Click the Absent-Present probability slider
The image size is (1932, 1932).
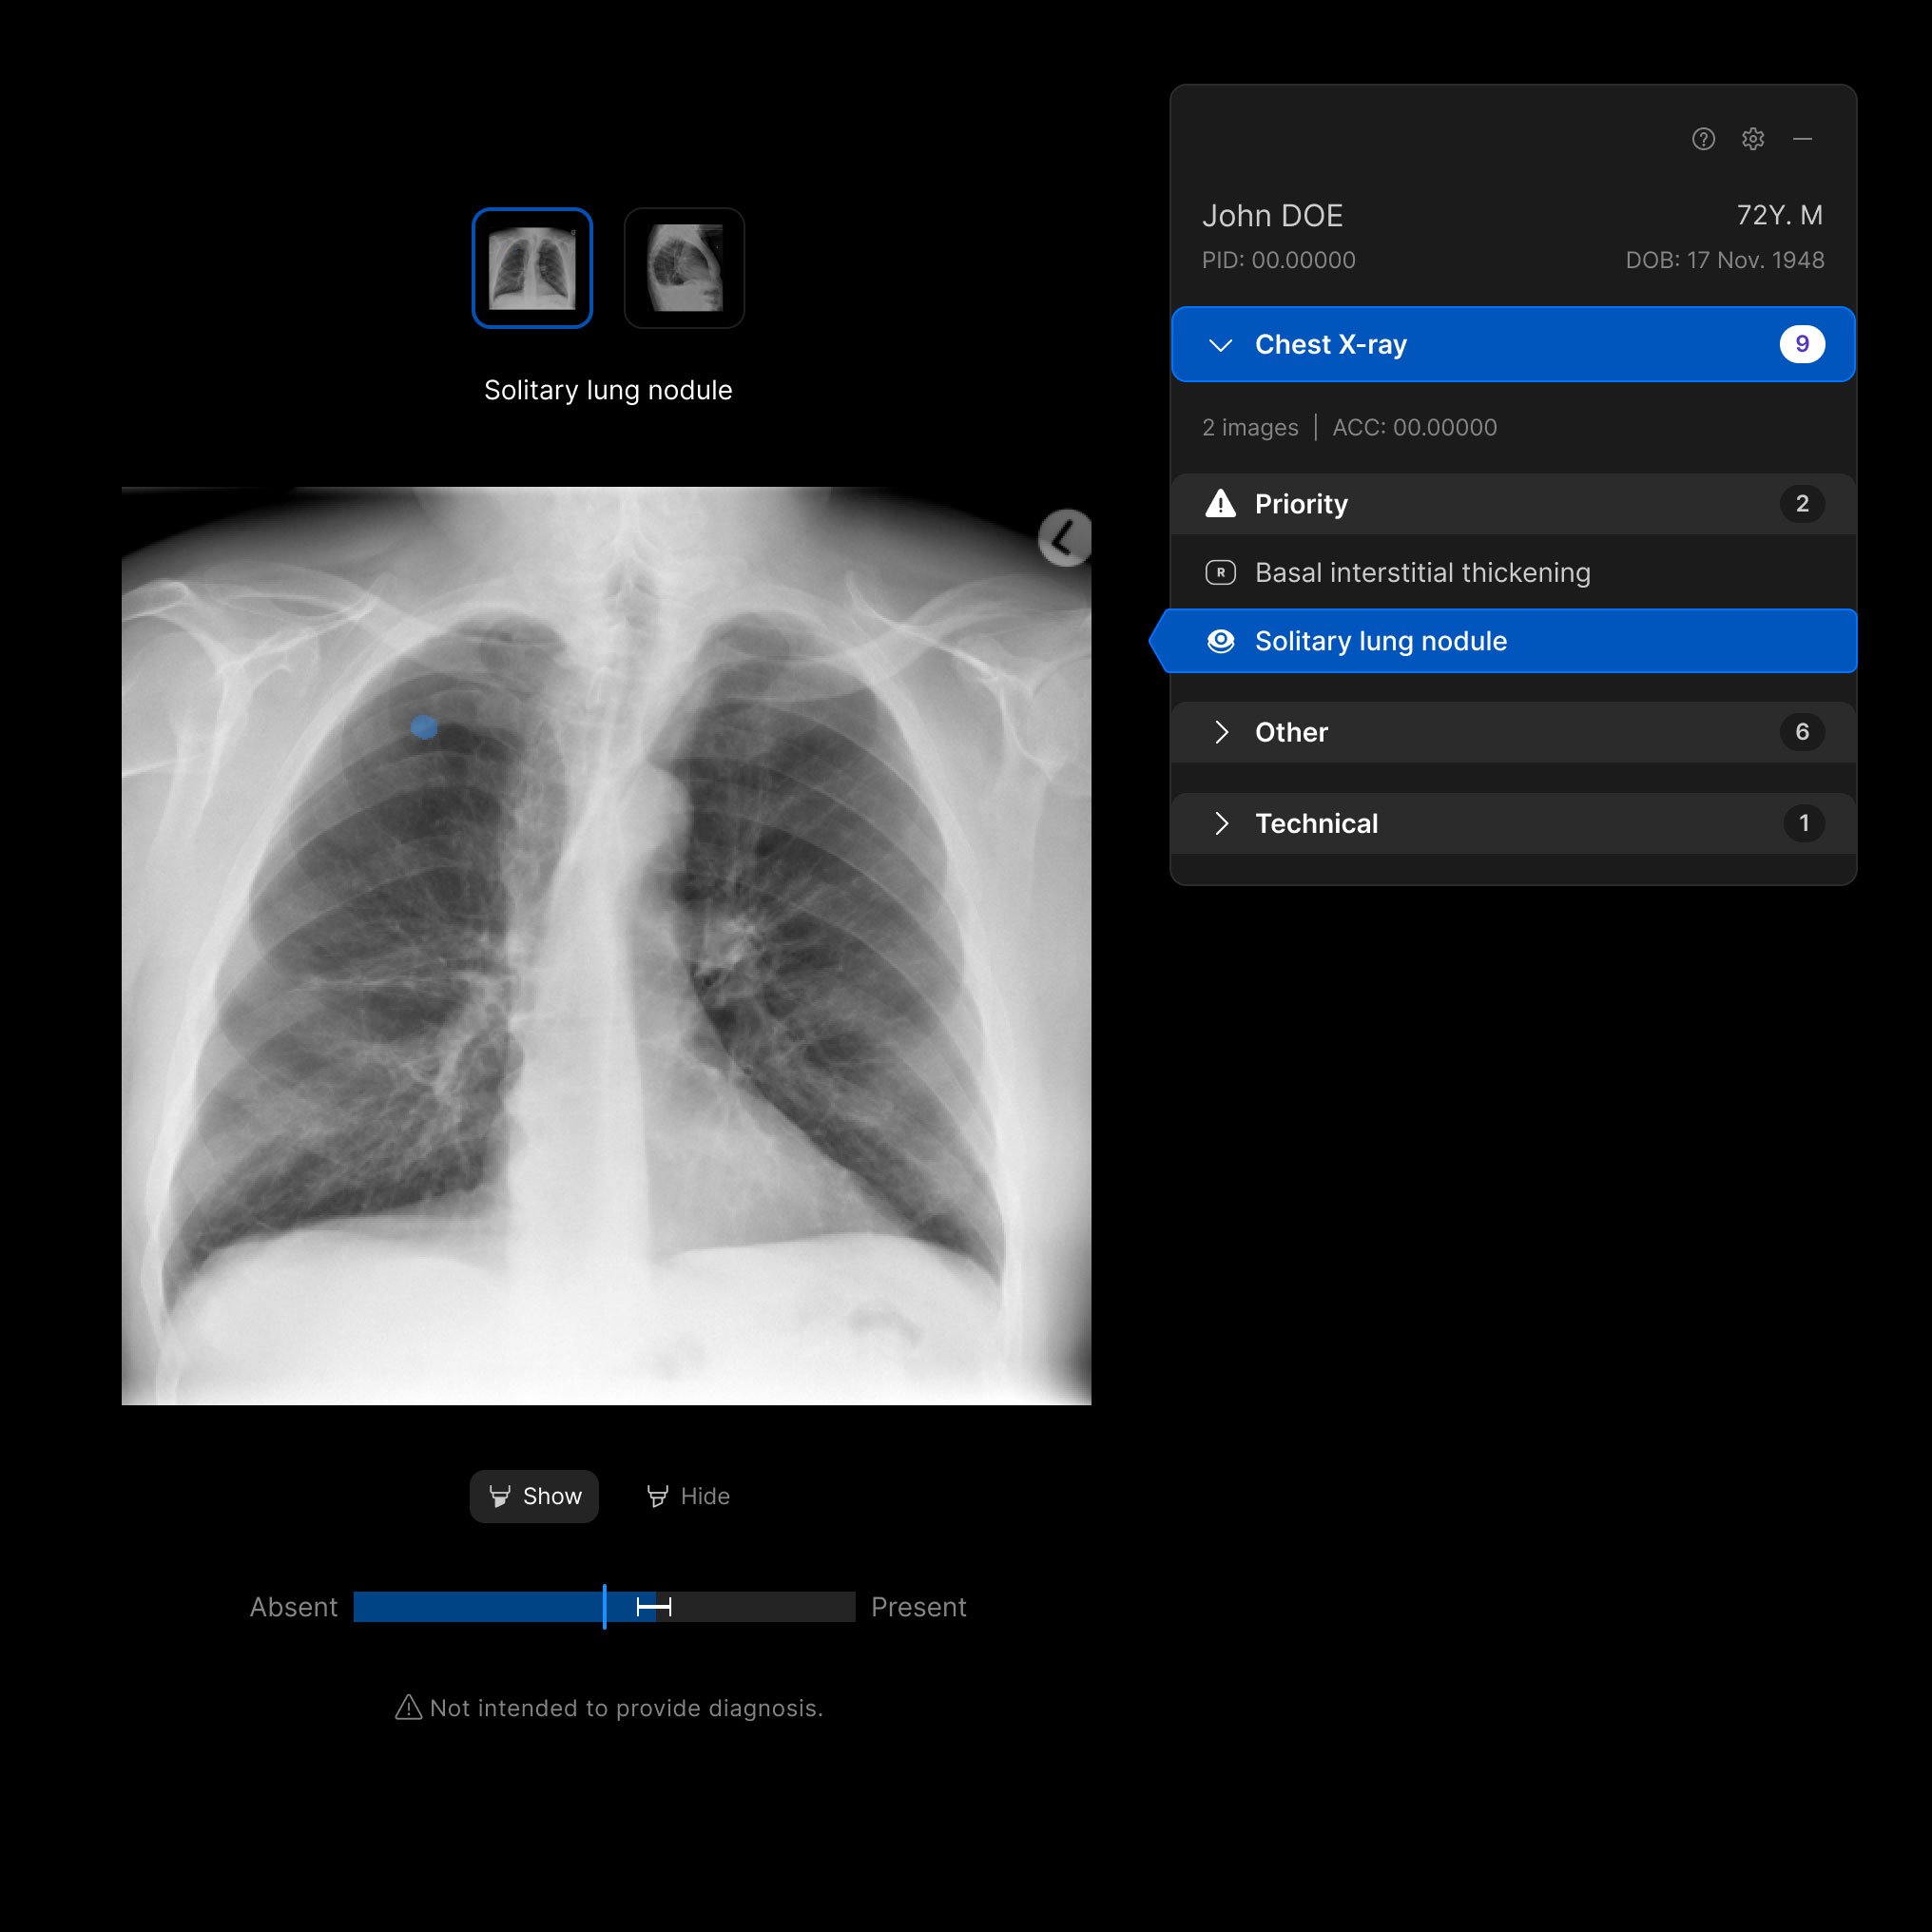pos(604,1606)
